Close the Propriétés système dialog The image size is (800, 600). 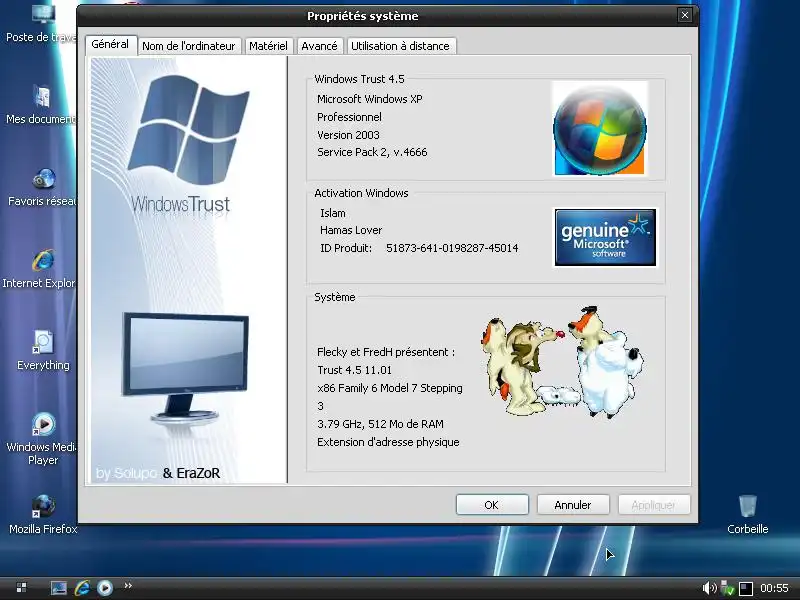(x=685, y=15)
